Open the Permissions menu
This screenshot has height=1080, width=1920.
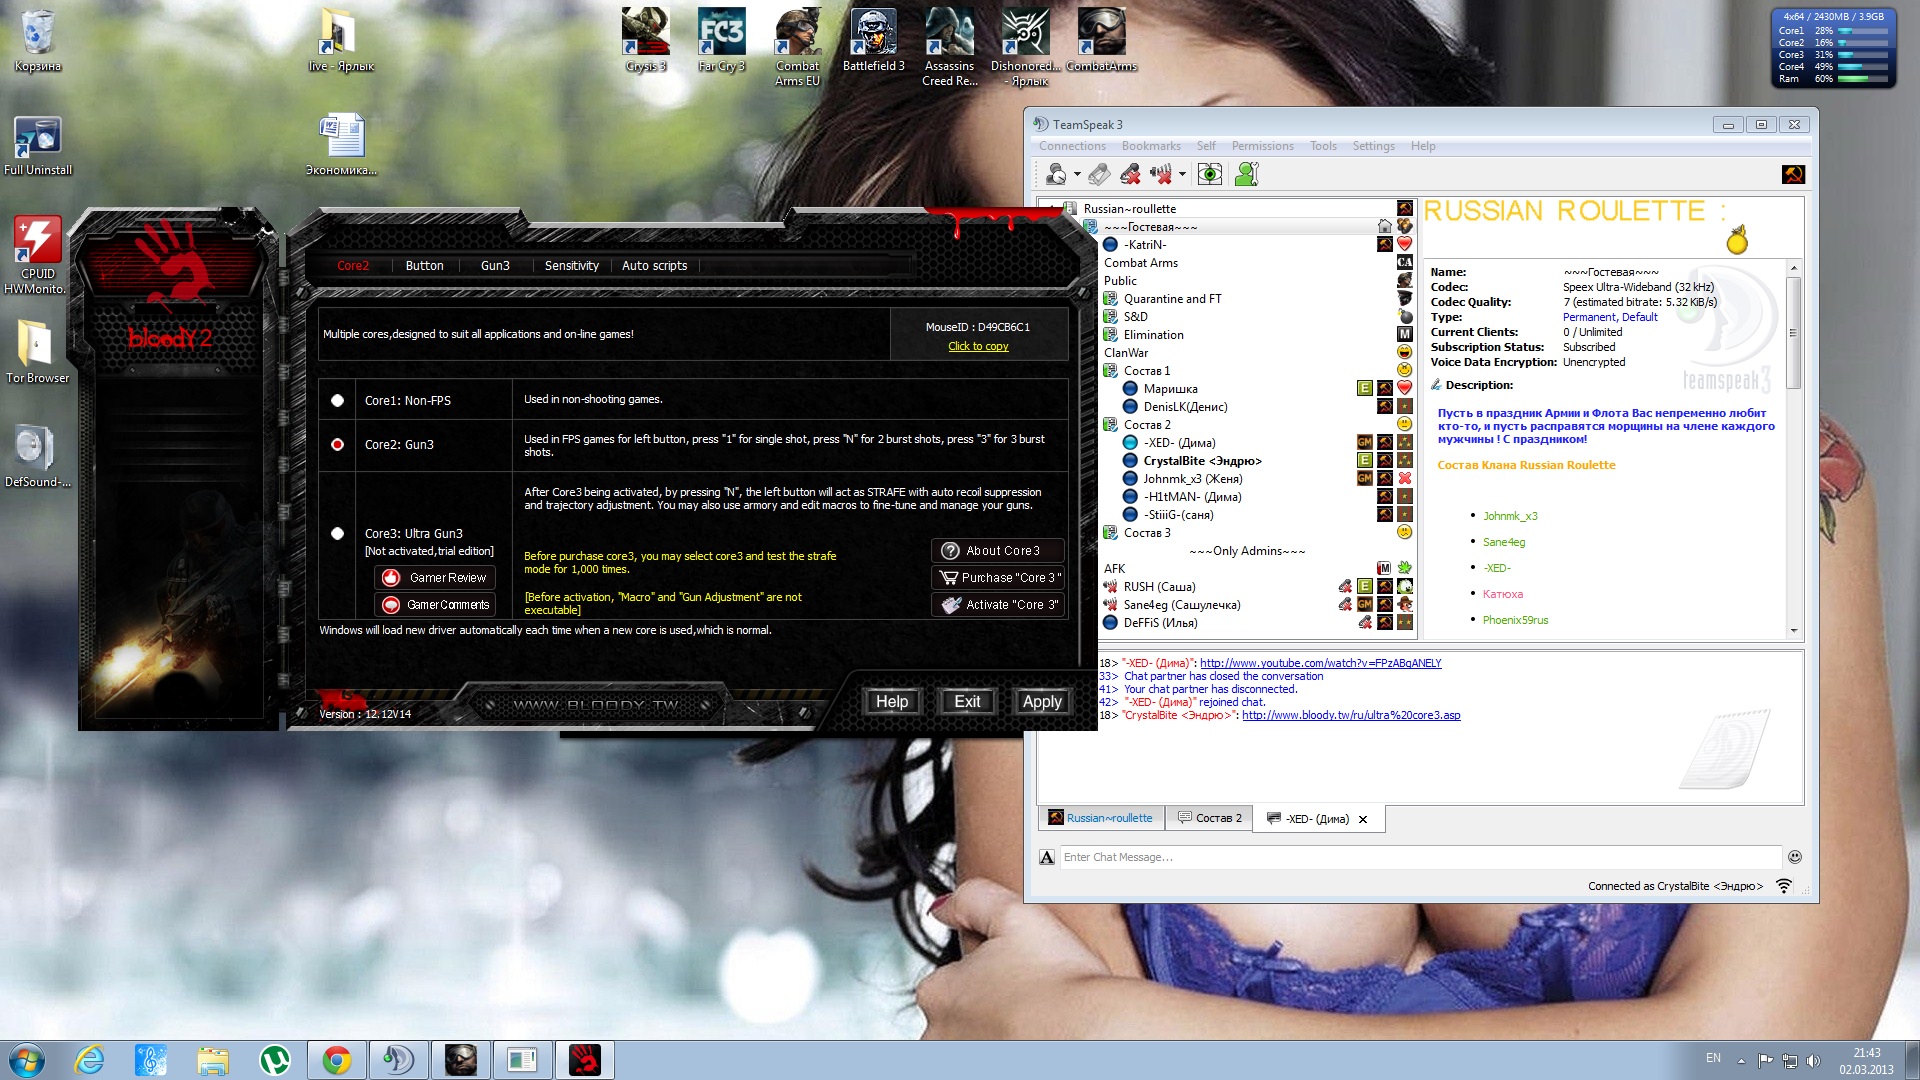(1262, 146)
